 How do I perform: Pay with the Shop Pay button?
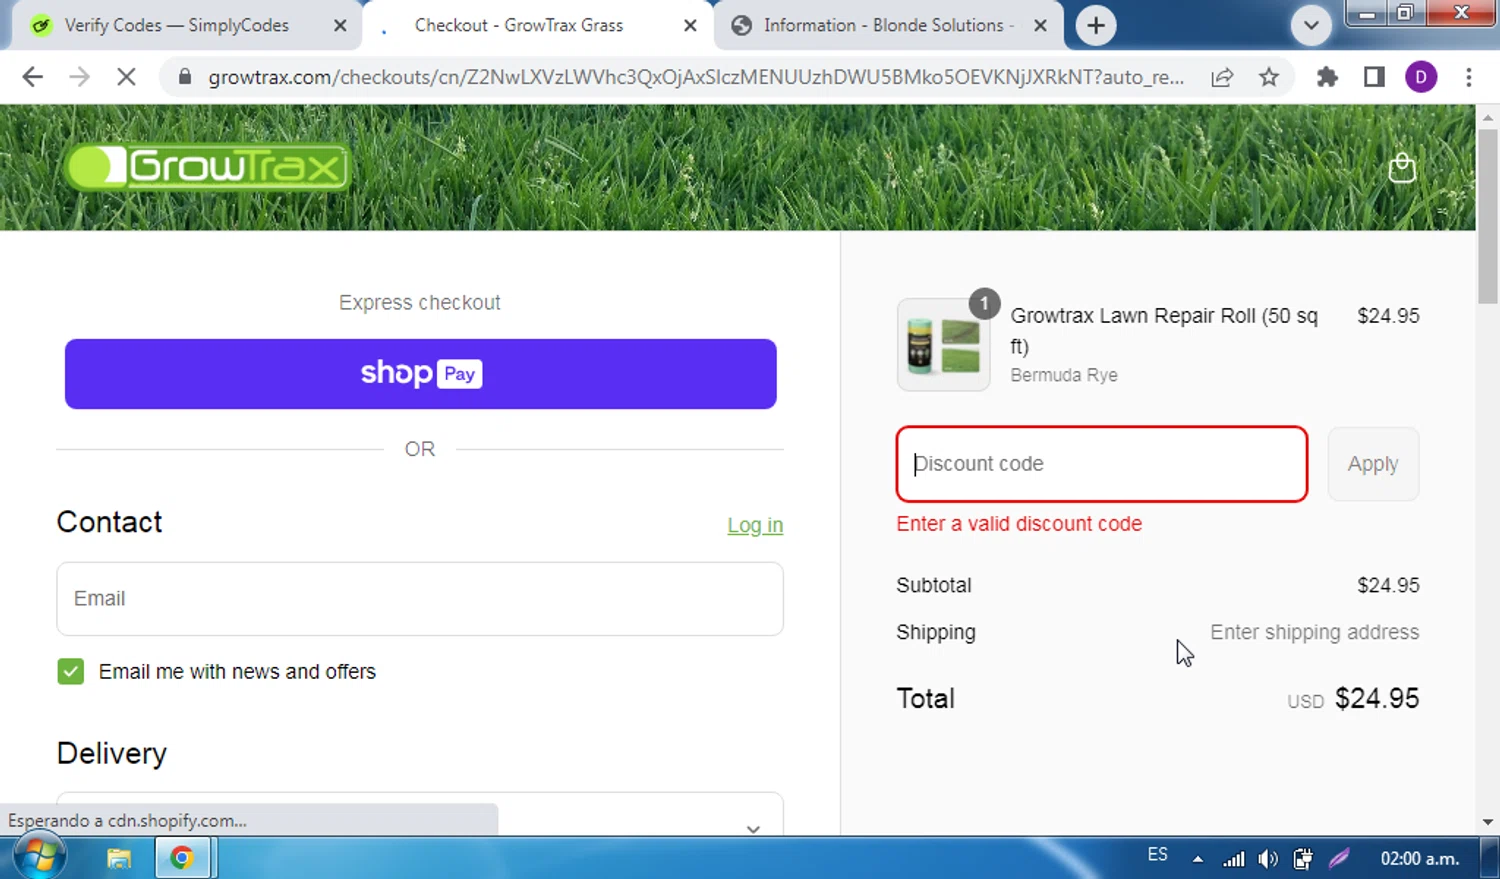point(420,374)
